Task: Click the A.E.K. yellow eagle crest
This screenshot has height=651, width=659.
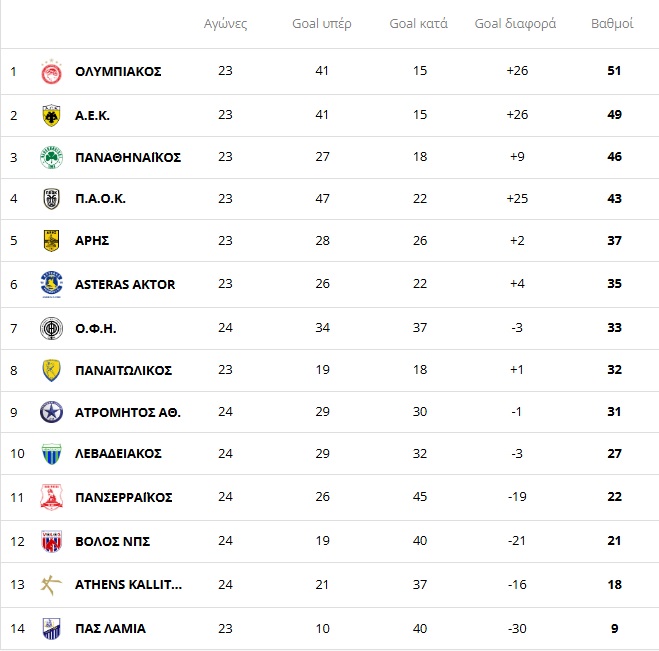Action: click(x=51, y=115)
